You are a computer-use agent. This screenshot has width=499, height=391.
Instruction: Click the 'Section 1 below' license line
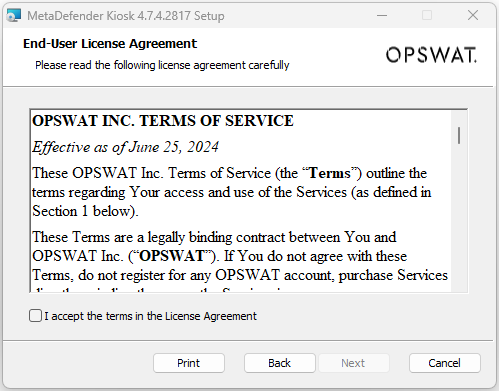click(x=85, y=211)
